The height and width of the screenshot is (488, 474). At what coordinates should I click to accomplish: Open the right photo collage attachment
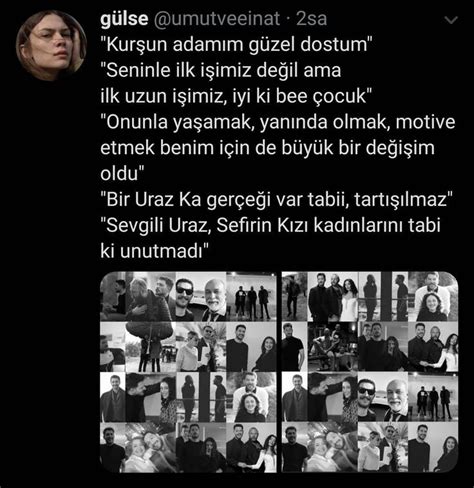pyautogui.click(x=370, y=372)
